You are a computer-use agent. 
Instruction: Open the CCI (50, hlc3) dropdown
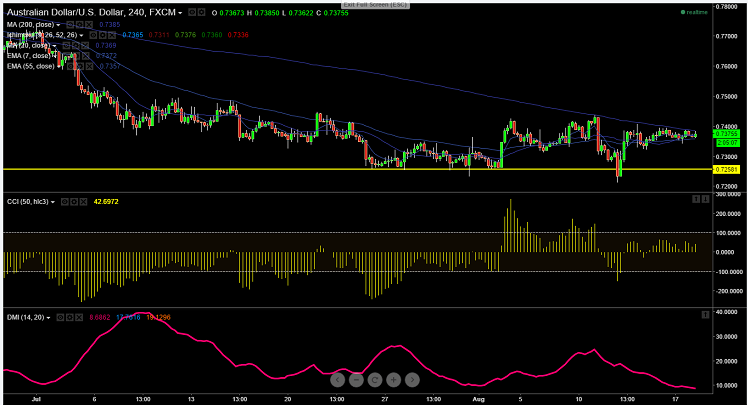click(55, 202)
